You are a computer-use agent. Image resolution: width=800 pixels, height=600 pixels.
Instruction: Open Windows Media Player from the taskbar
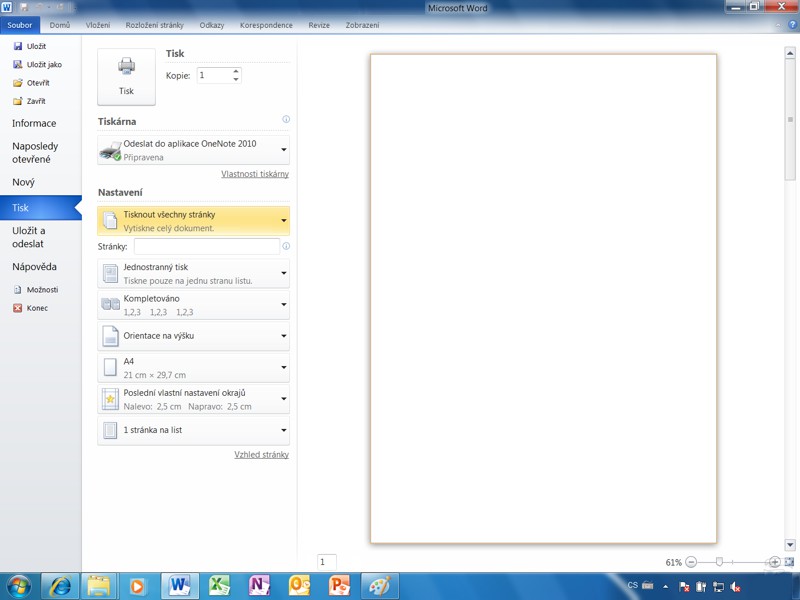point(137,586)
